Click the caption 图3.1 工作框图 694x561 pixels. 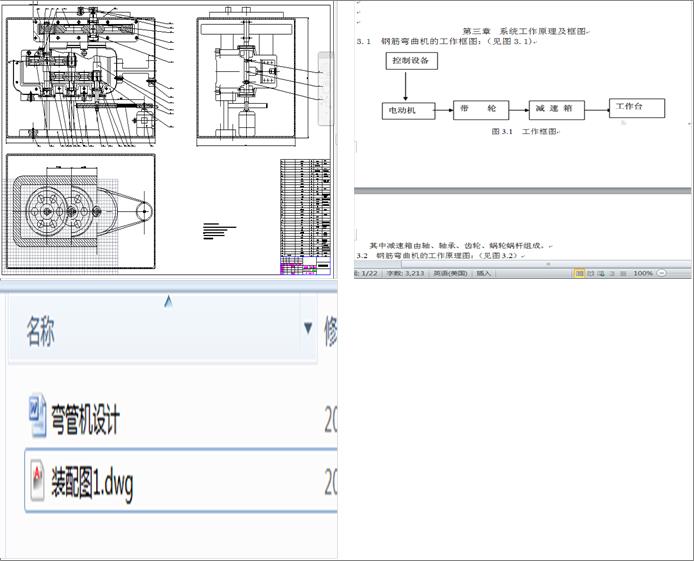(524, 131)
